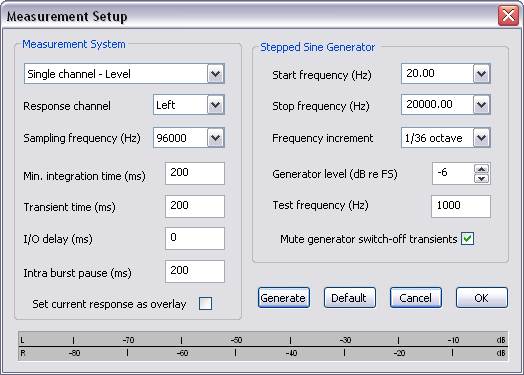
Task: Click the L channel level meter
Action: (263, 340)
